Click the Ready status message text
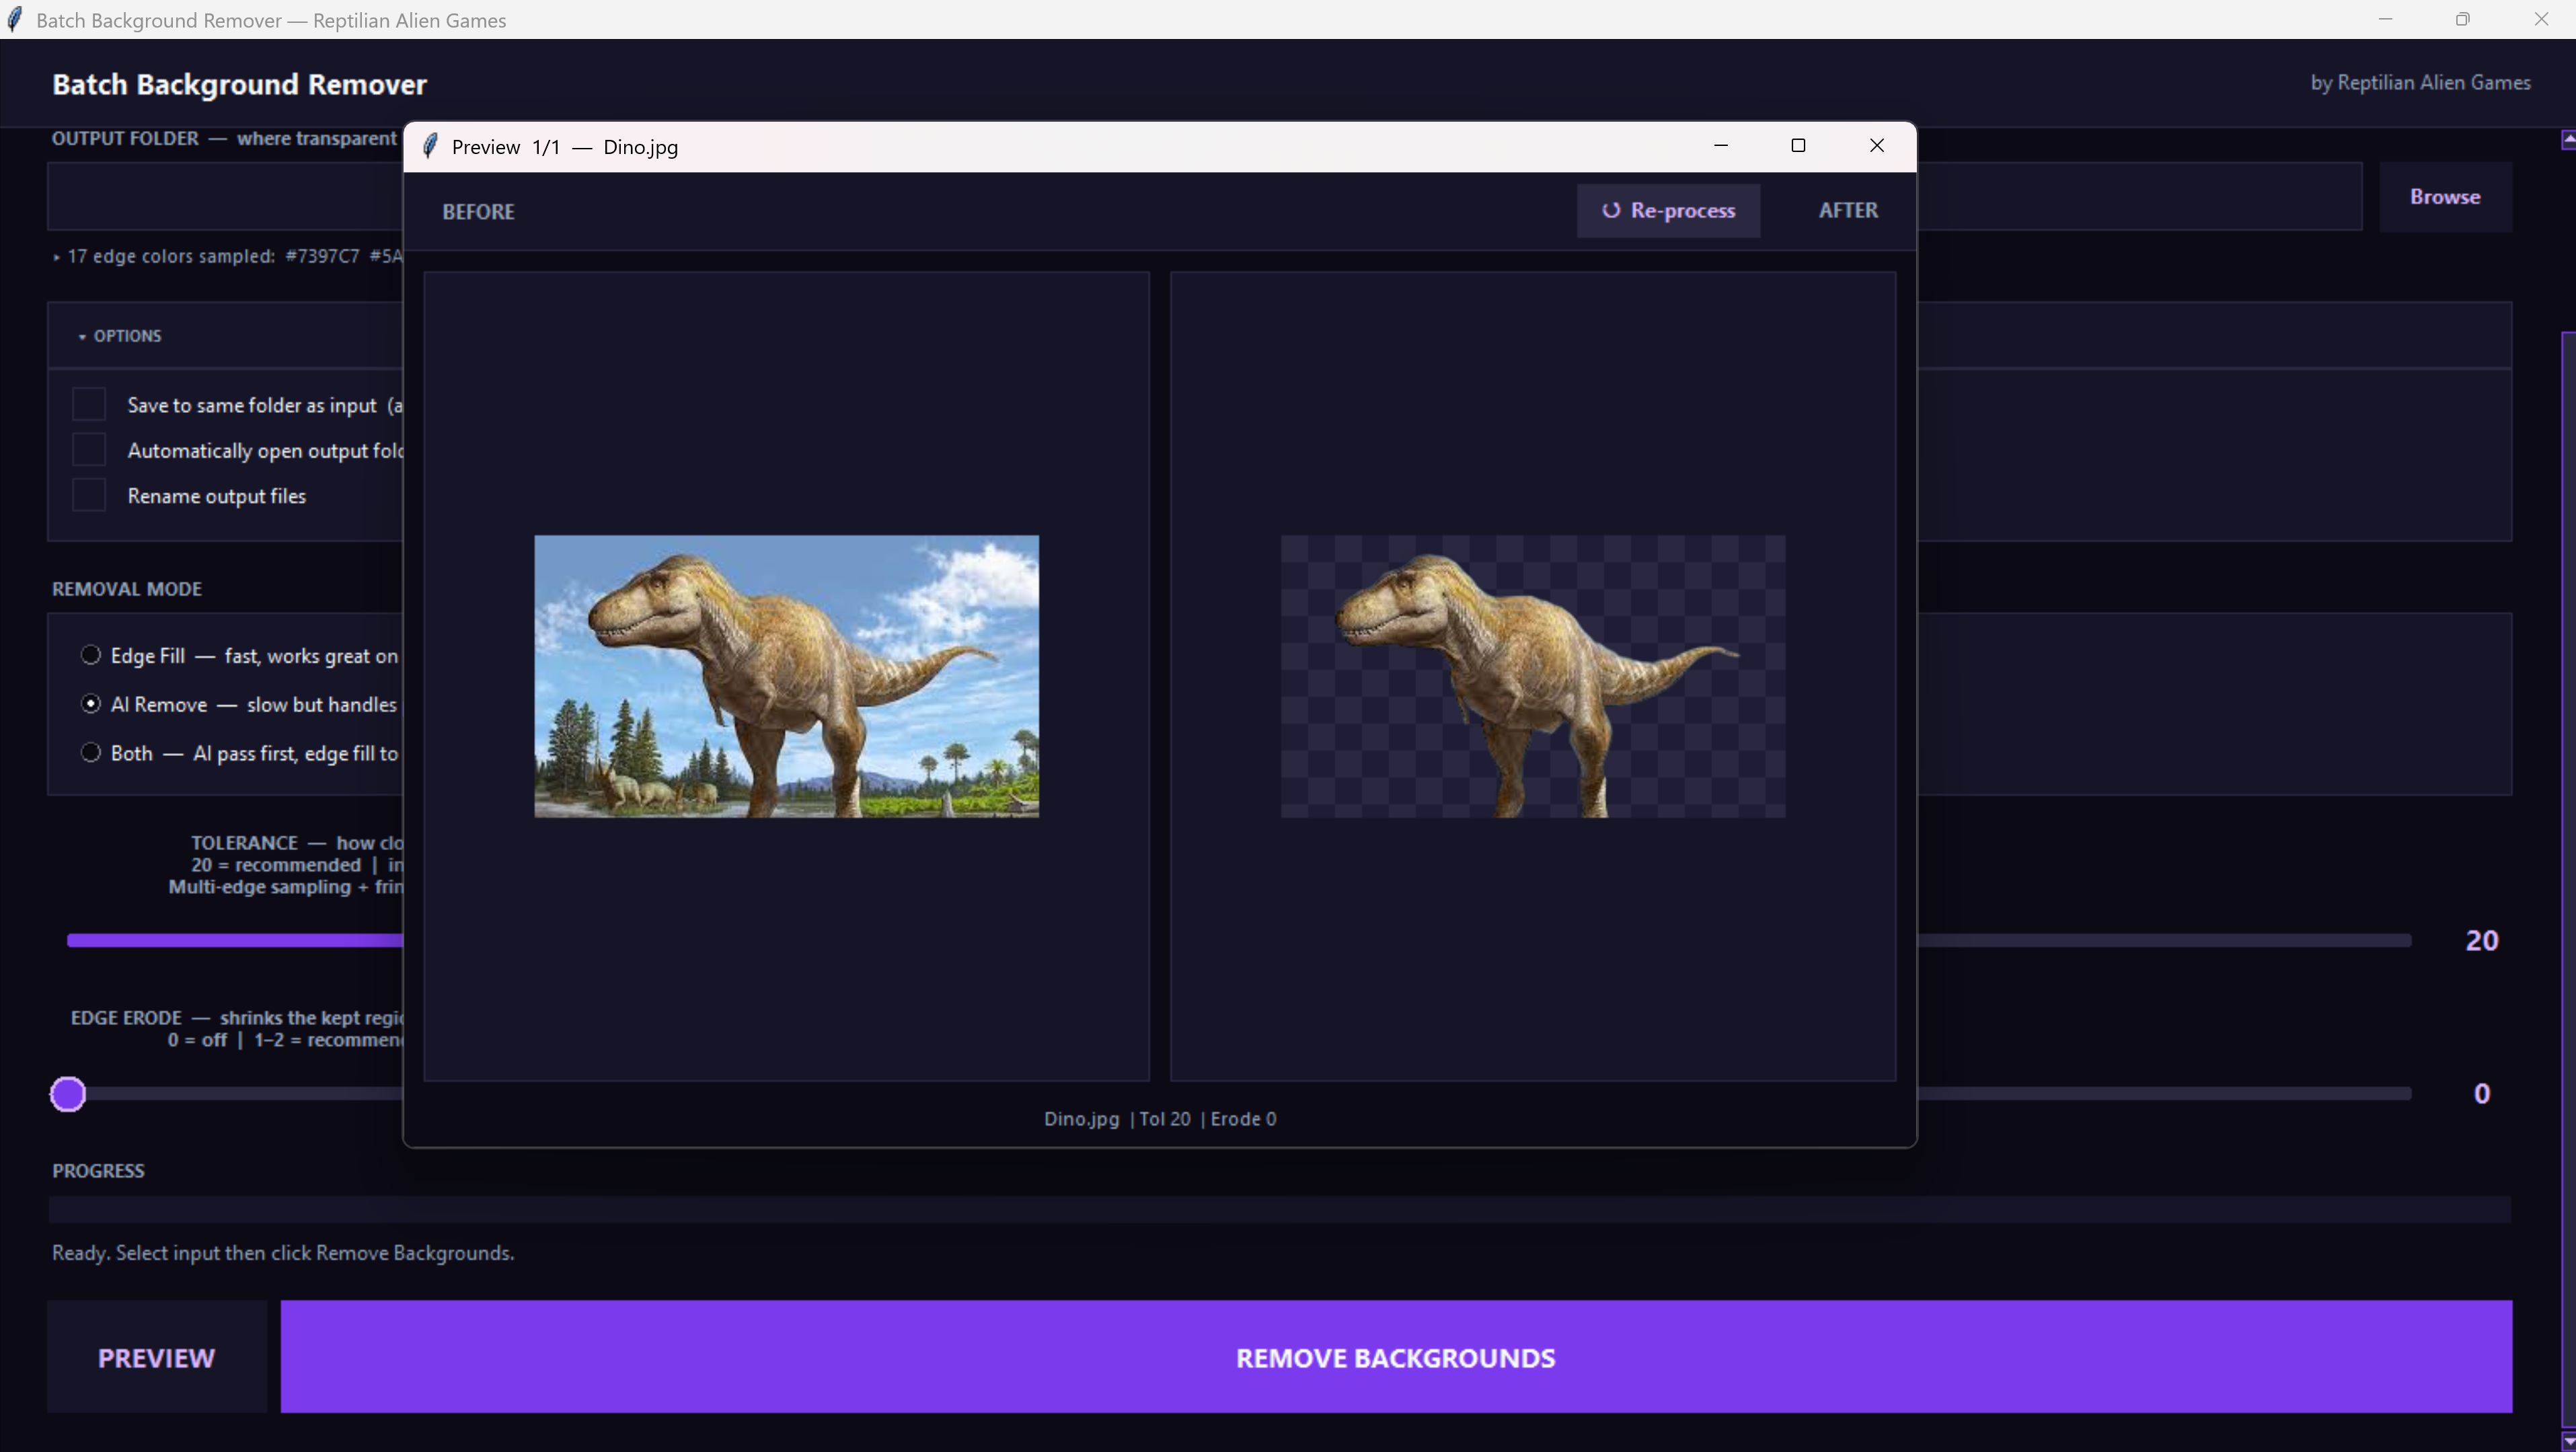The image size is (2576, 1452). [283, 1253]
